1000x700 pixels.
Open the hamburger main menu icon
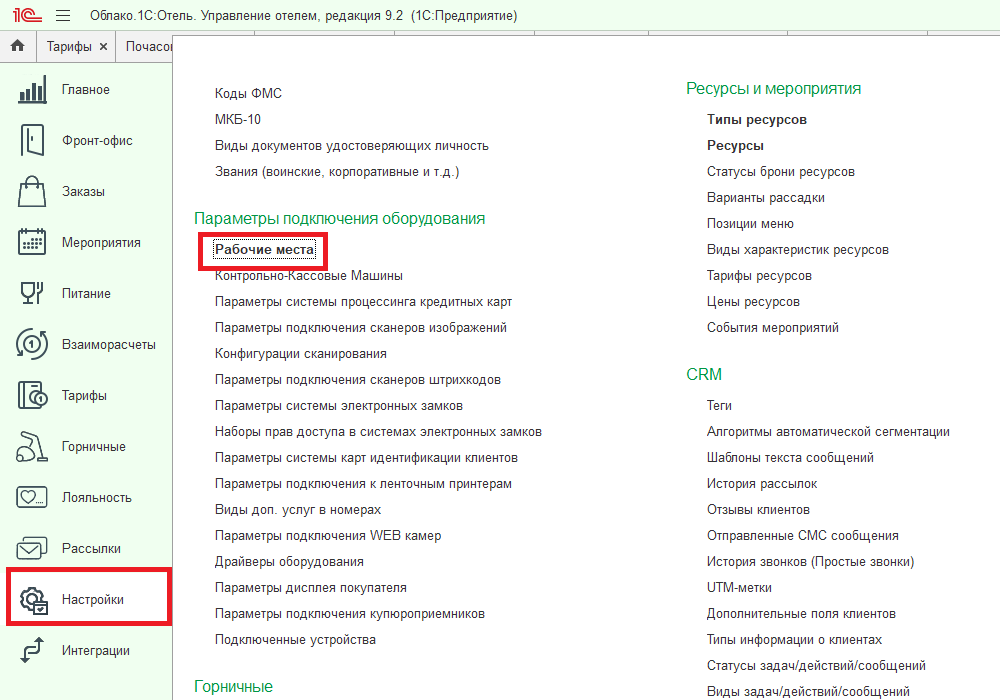62,15
